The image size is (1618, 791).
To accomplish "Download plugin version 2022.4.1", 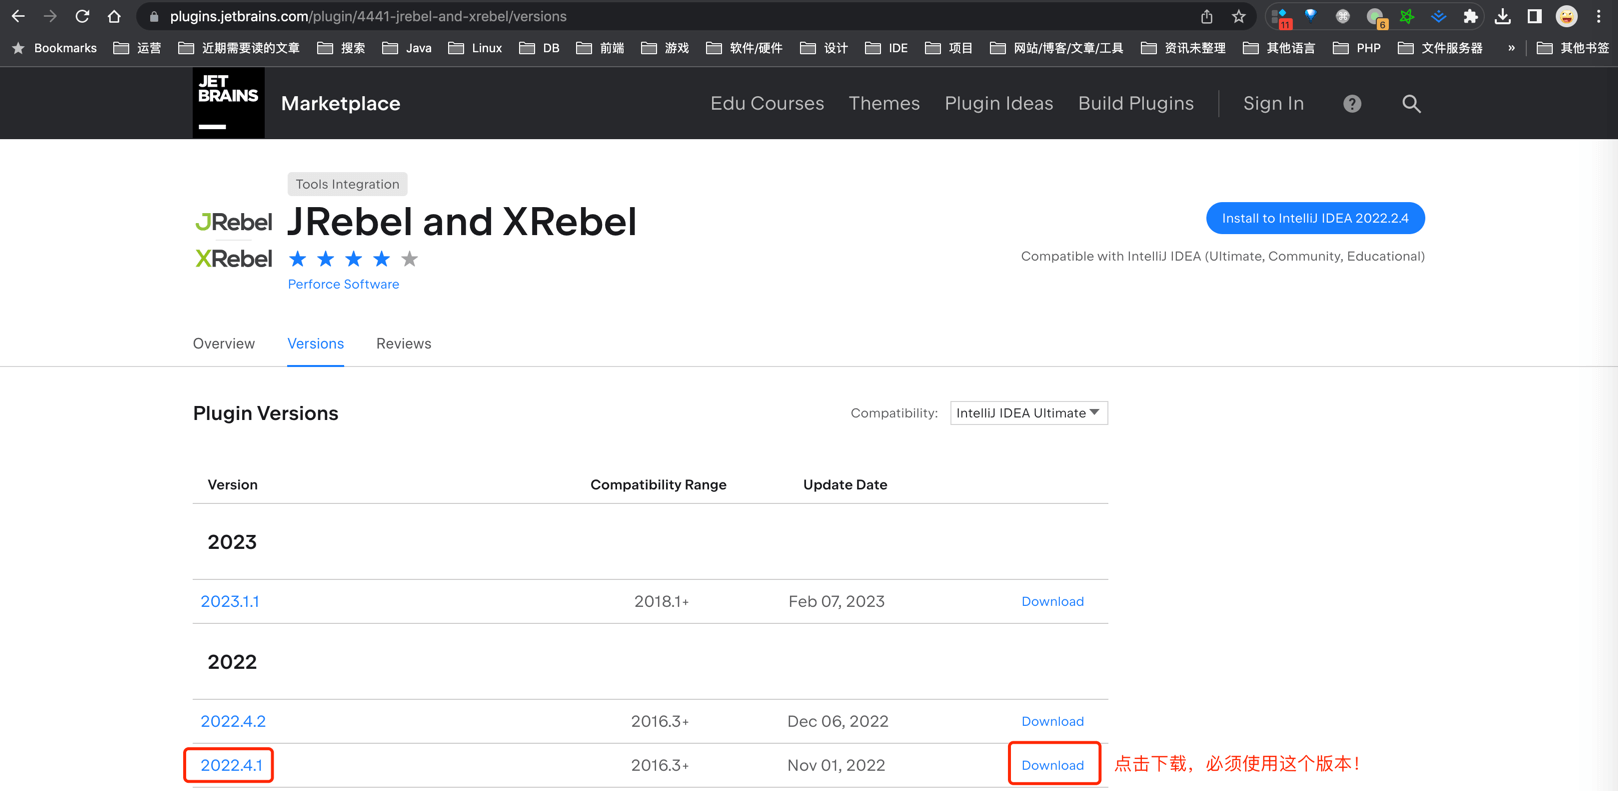I will [1052, 765].
